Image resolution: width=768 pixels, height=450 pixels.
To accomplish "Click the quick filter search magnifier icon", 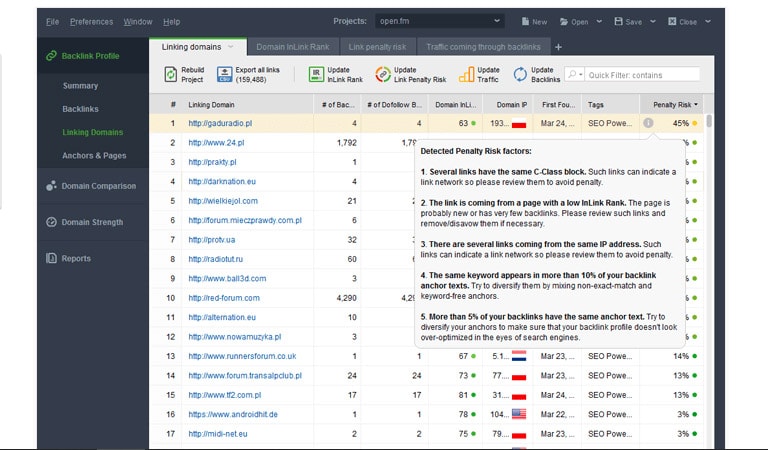I will 574,74.
